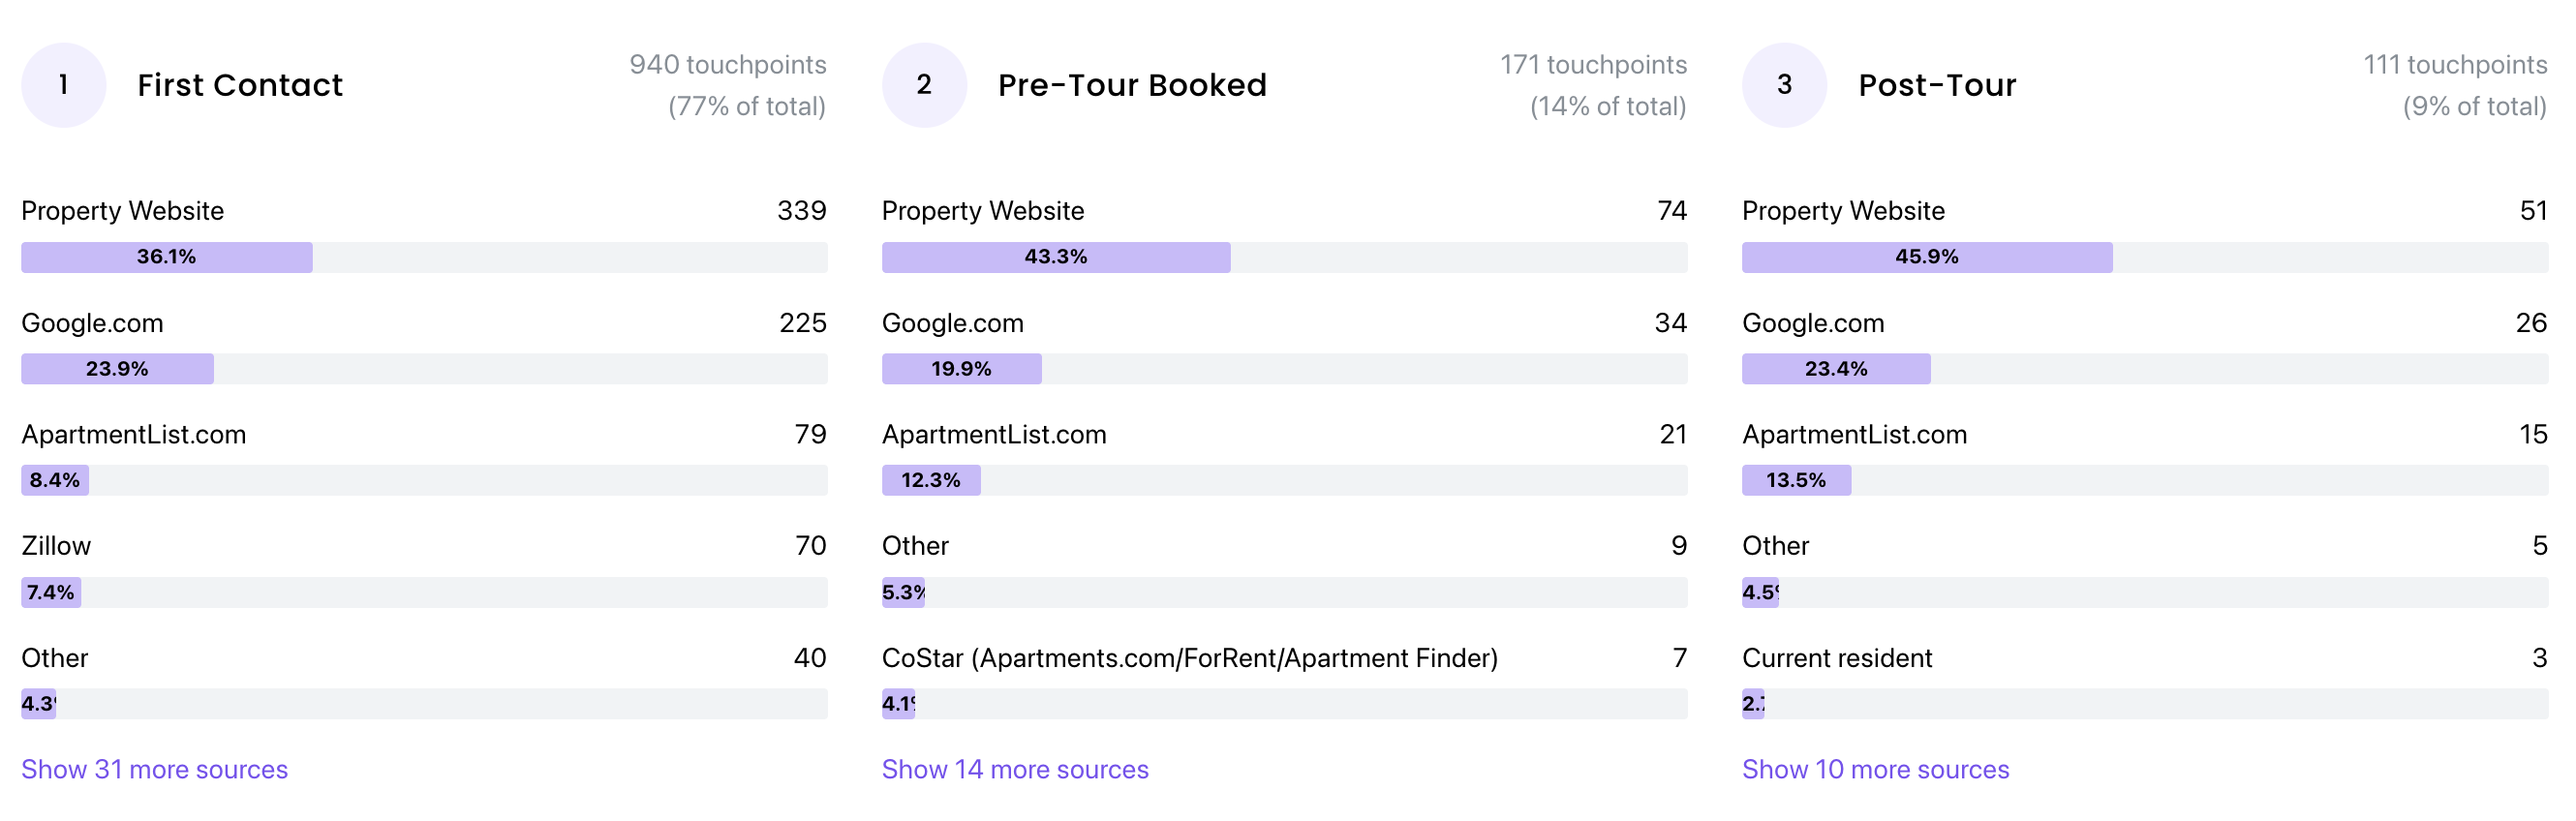Click the 19.9% Google.com bar
Image resolution: width=2576 pixels, height=821 pixels.
(x=961, y=369)
